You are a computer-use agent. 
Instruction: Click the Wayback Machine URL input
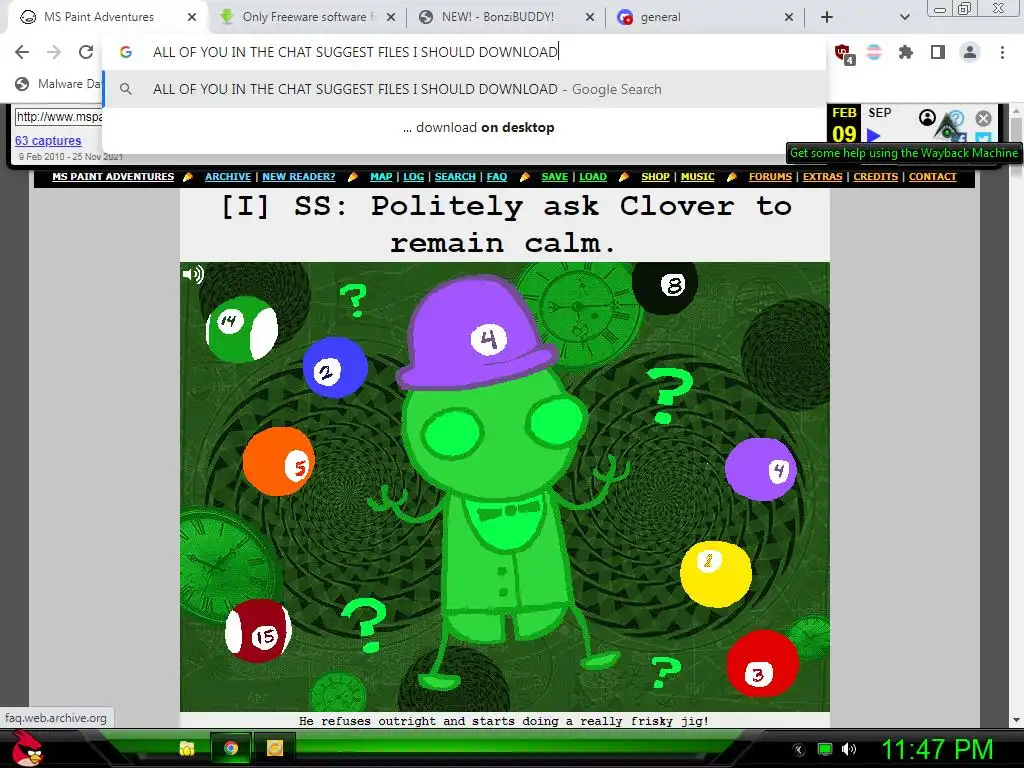(x=59, y=117)
